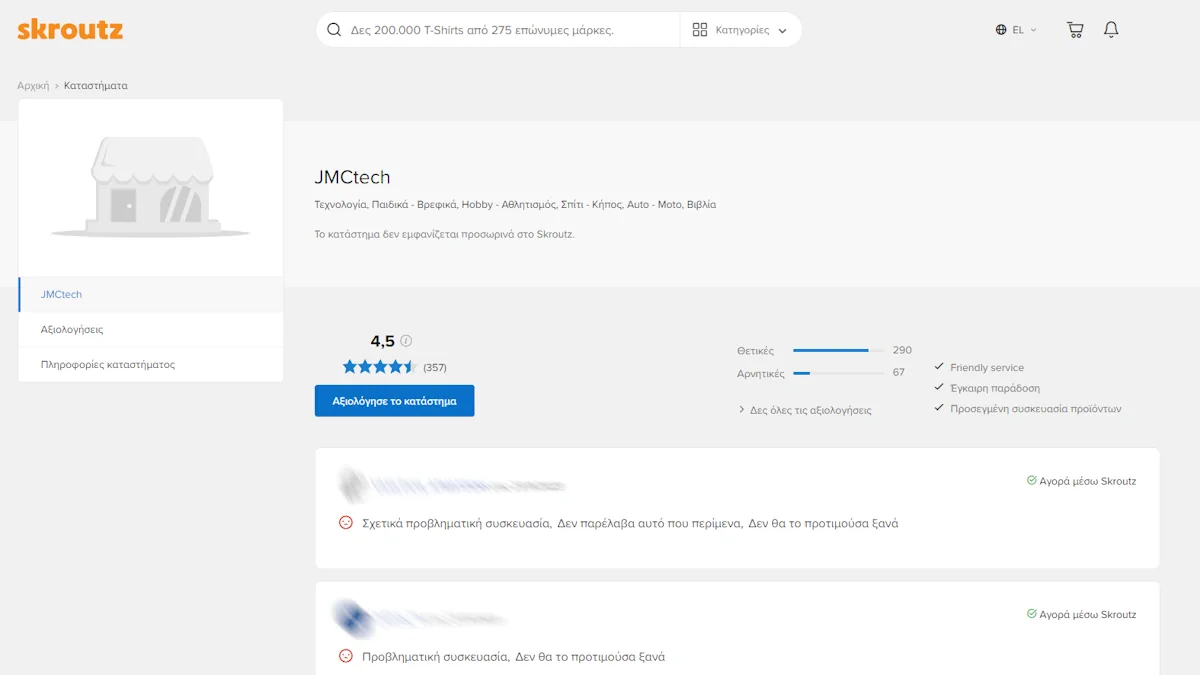The height and width of the screenshot is (675, 1200).
Task: Open the shopping cart
Action: pos(1075,30)
